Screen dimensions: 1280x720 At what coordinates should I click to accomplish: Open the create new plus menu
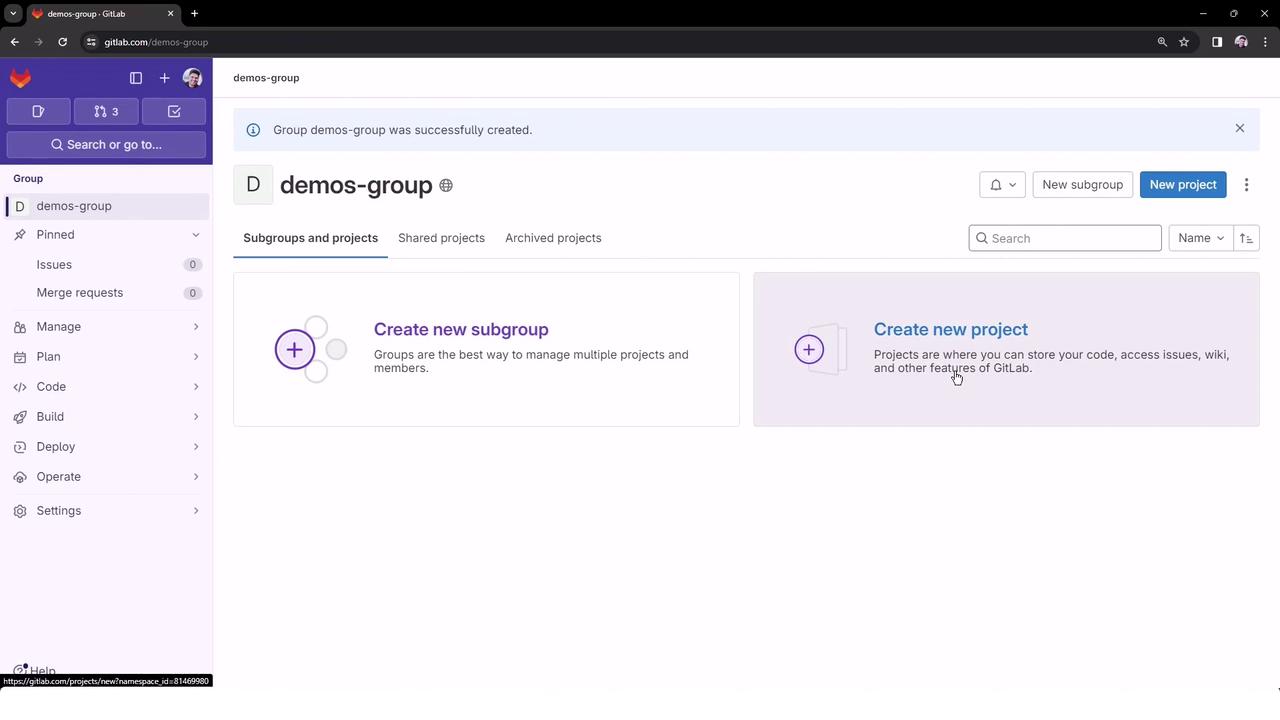tap(164, 78)
